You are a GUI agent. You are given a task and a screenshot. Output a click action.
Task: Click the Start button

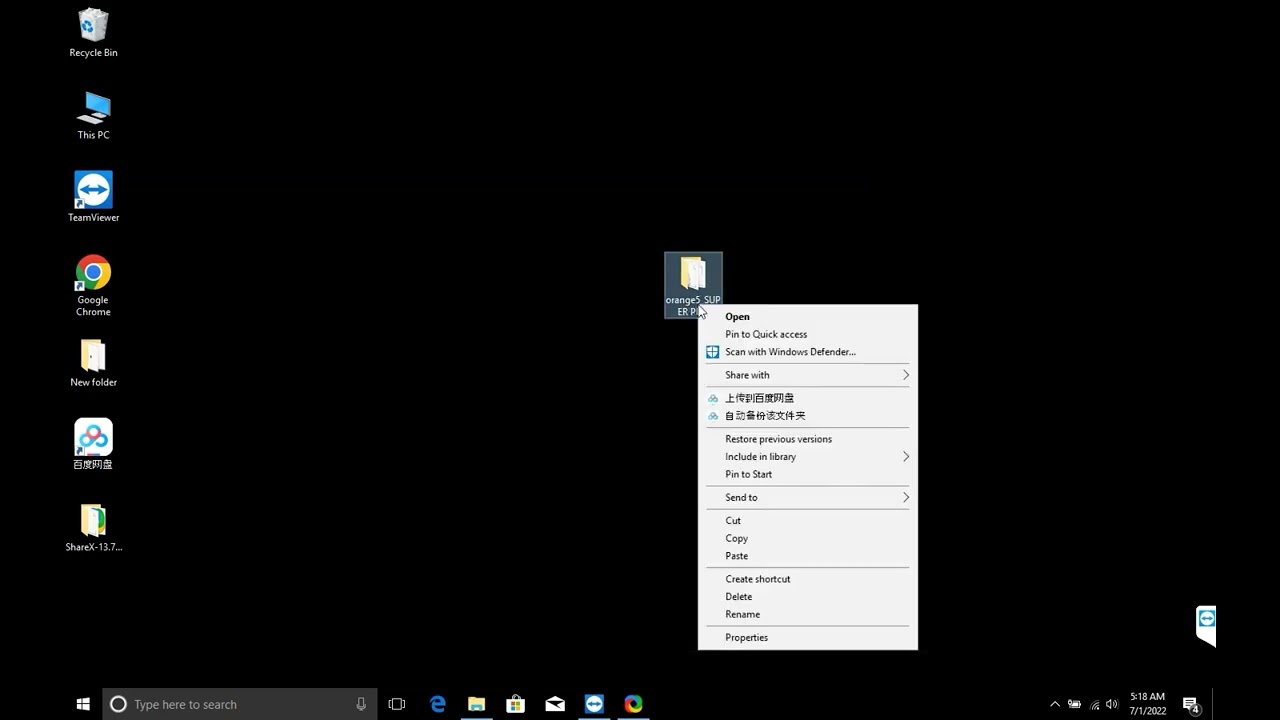pos(83,704)
